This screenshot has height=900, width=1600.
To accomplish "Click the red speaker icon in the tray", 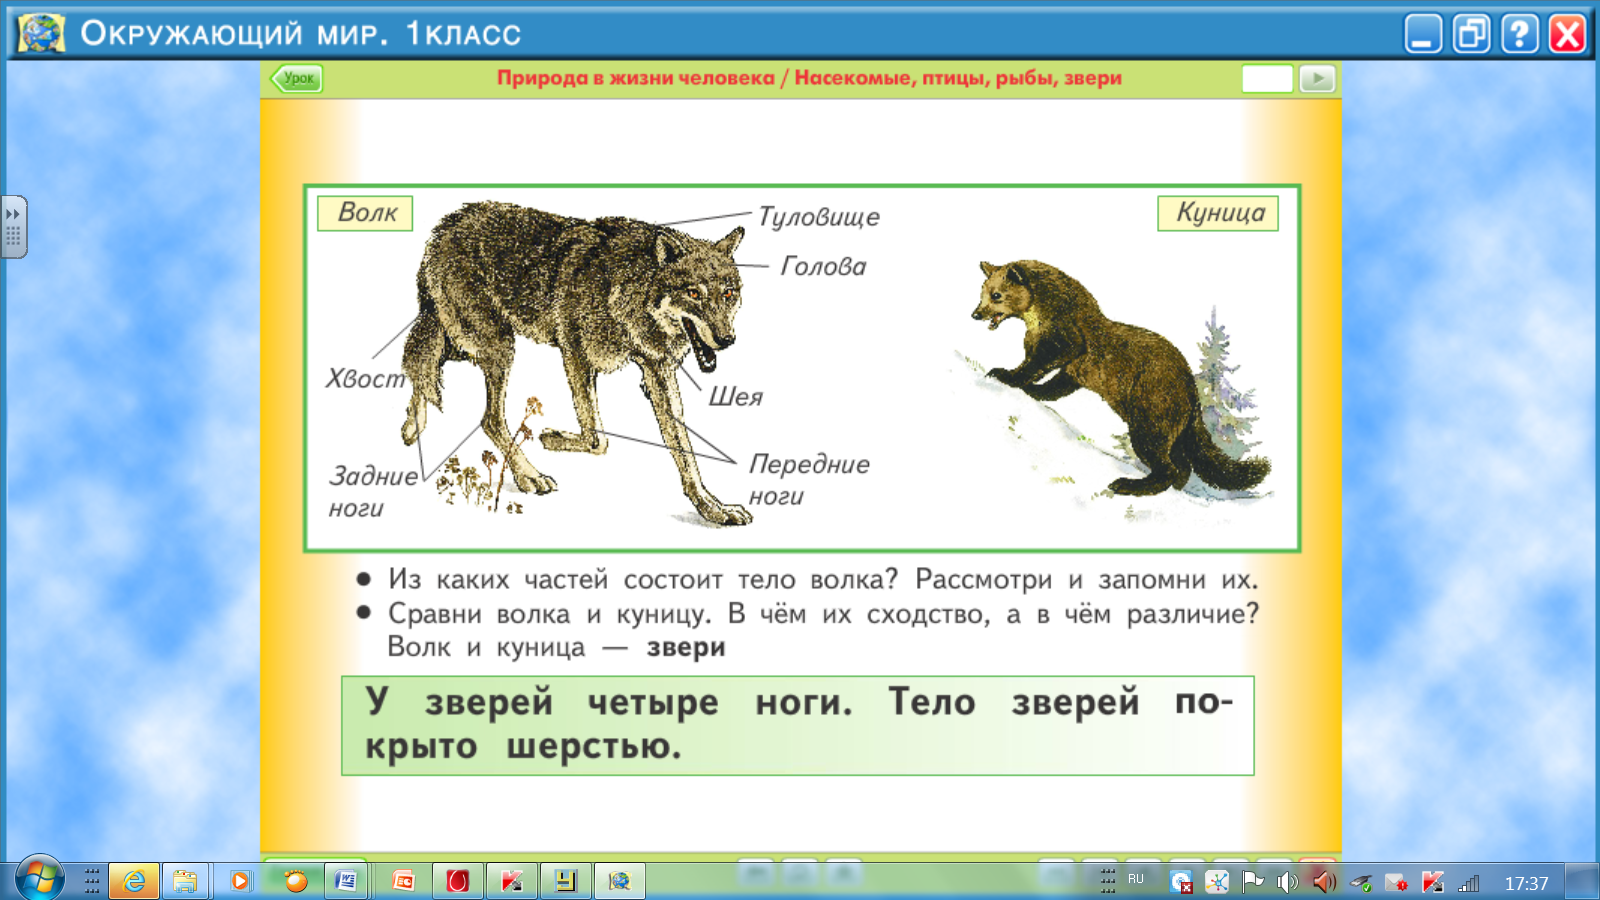I will [x=1324, y=882].
